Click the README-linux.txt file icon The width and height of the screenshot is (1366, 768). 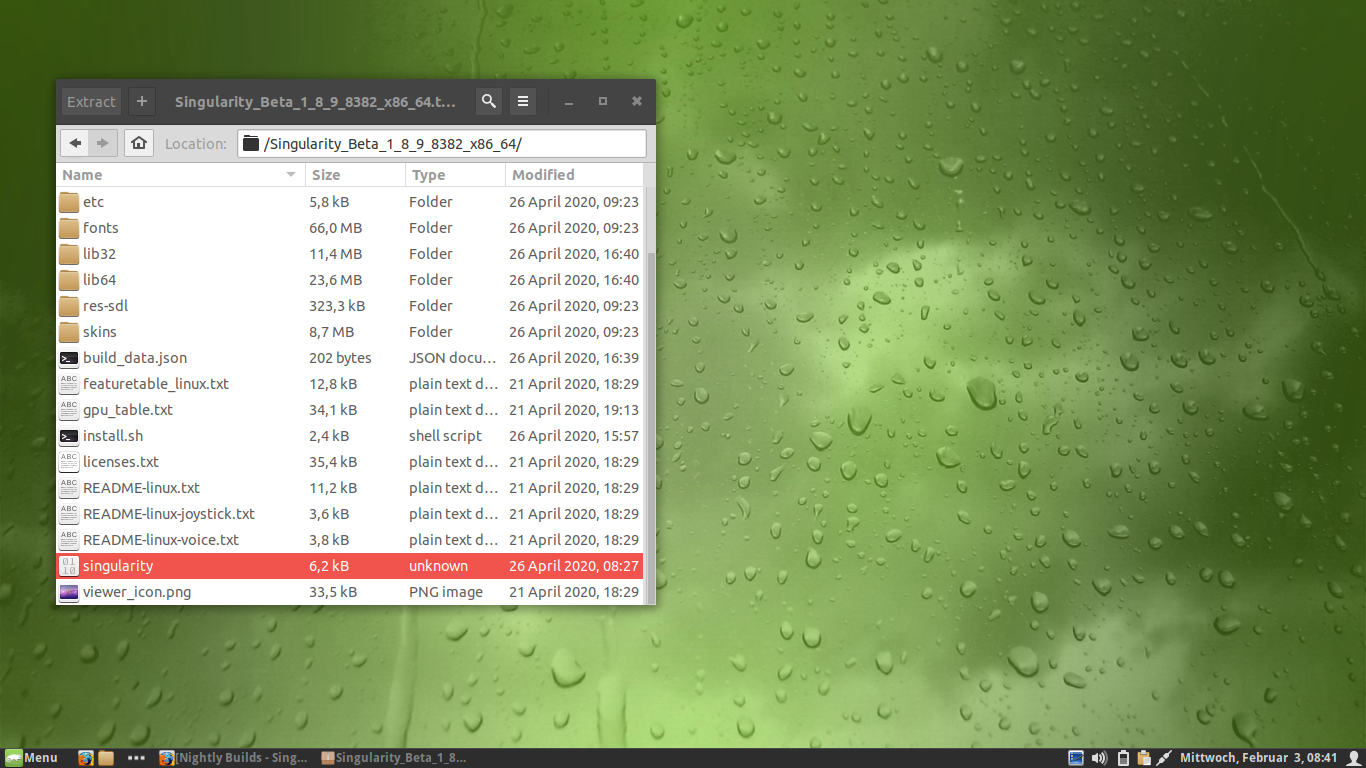tap(69, 488)
